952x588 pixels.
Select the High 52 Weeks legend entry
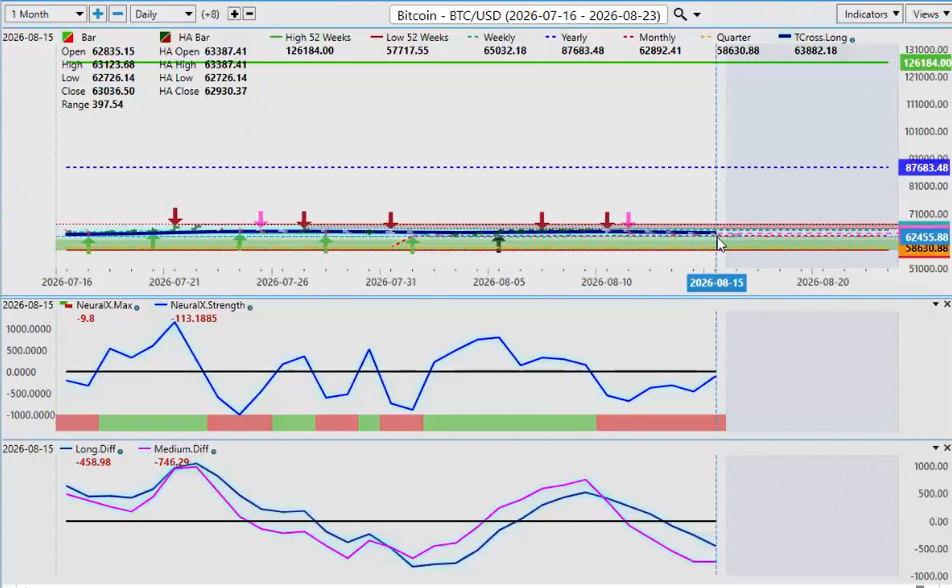pos(310,38)
